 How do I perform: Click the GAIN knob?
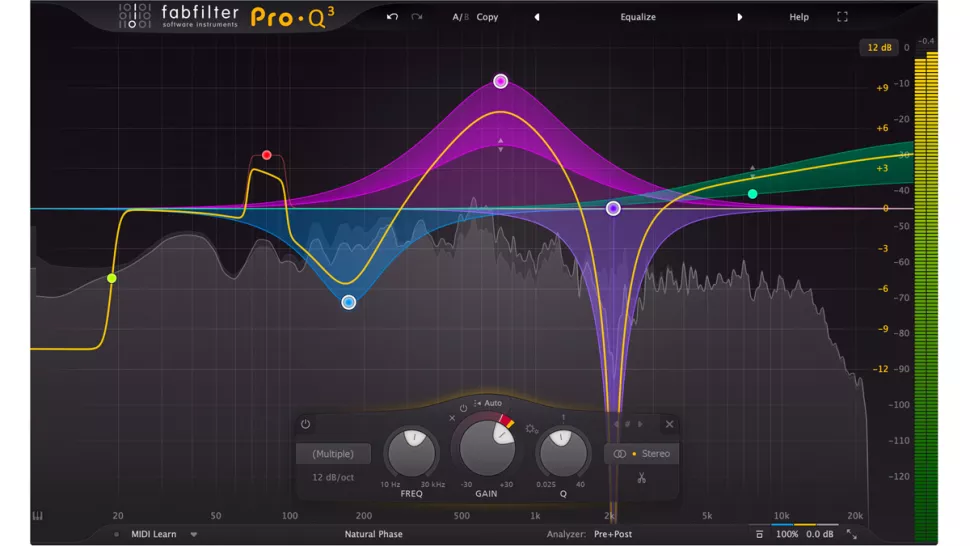click(487, 447)
